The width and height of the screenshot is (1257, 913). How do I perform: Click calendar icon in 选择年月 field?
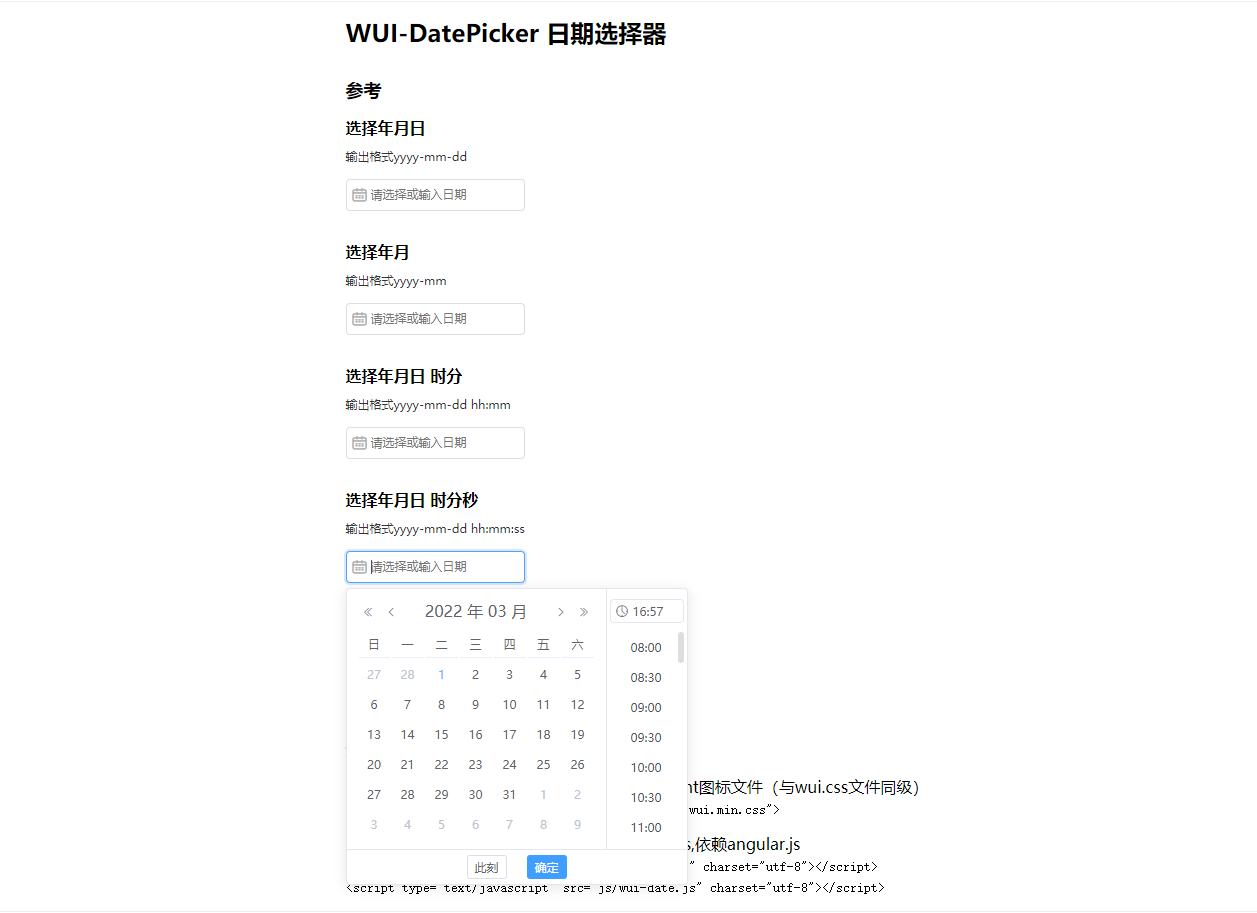pyautogui.click(x=360, y=319)
